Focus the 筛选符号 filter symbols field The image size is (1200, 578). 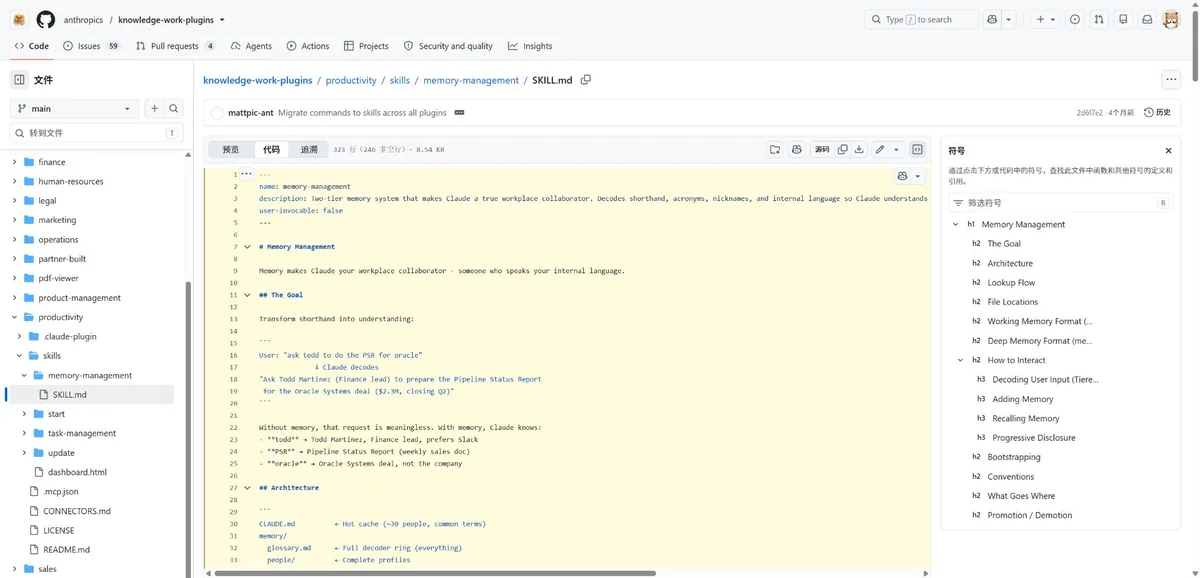[x=1060, y=203]
